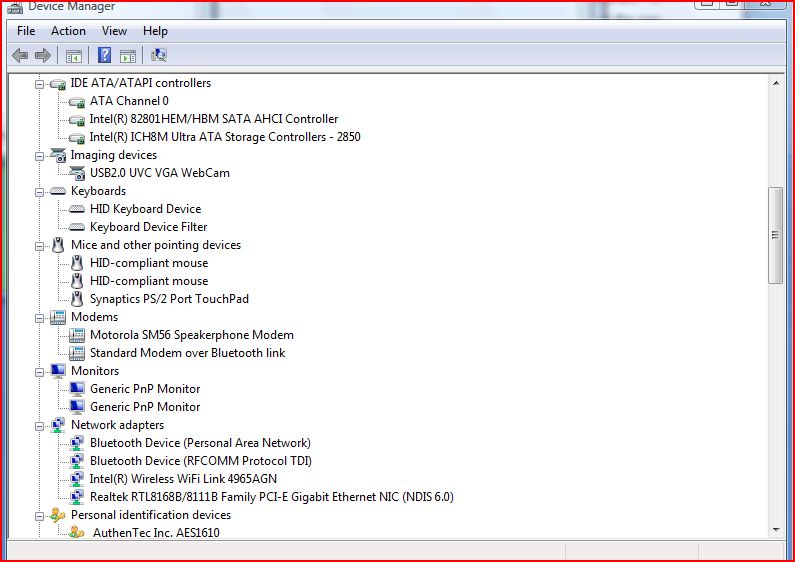
Task: Select Intel(R) Wireless WiFi Link 4965AGN label
Action: pyautogui.click(x=183, y=479)
